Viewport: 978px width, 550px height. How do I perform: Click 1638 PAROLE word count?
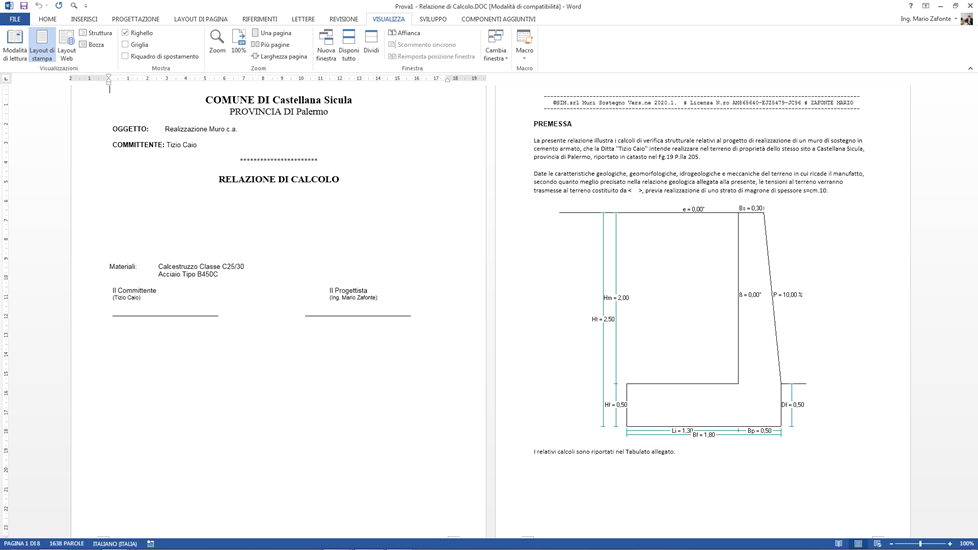[x=67, y=544]
